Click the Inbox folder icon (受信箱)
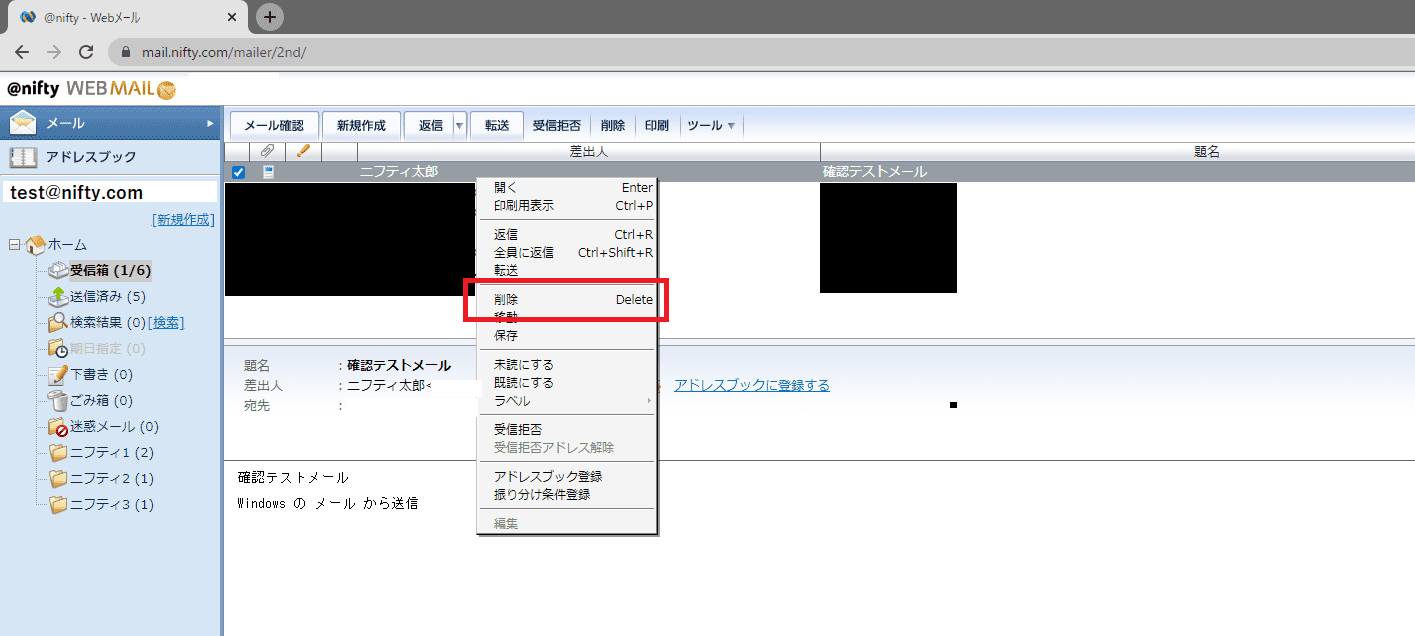This screenshot has width=1415, height=636. pyautogui.click(x=58, y=270)
